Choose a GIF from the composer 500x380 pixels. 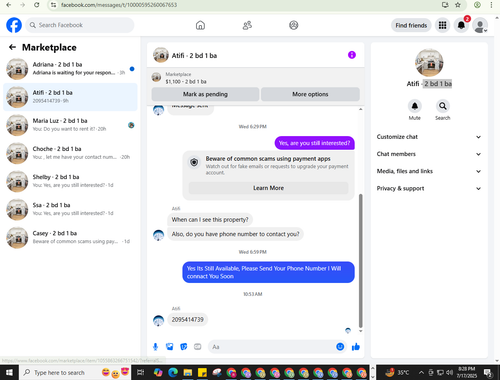[x=198, y=347]
